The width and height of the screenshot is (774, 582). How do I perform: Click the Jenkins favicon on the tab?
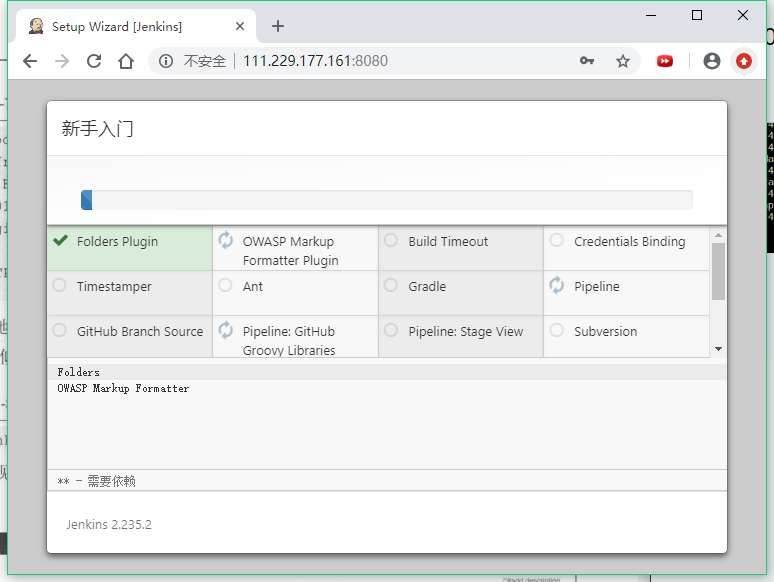point(36,26)
